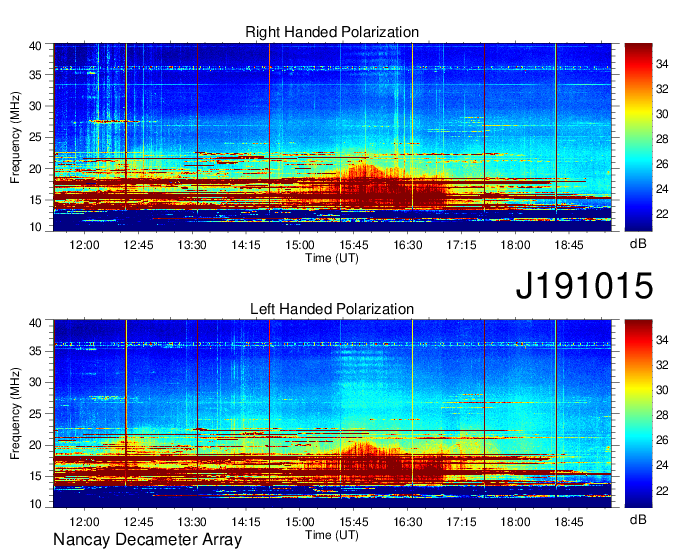Image resolution: width=680 pixels, height=552 pixels.
Task: Click the 28 dB mark on Left Handed colorbar
Action: click(x=662, y=415)
